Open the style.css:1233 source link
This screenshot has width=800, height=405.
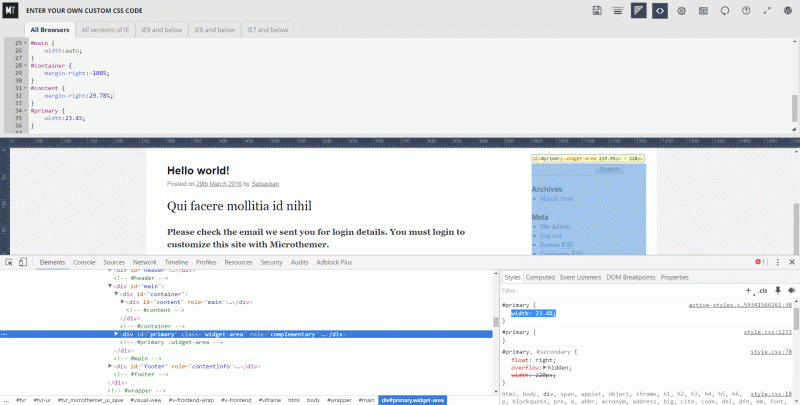pyautogui.click(x=767, y=333)
